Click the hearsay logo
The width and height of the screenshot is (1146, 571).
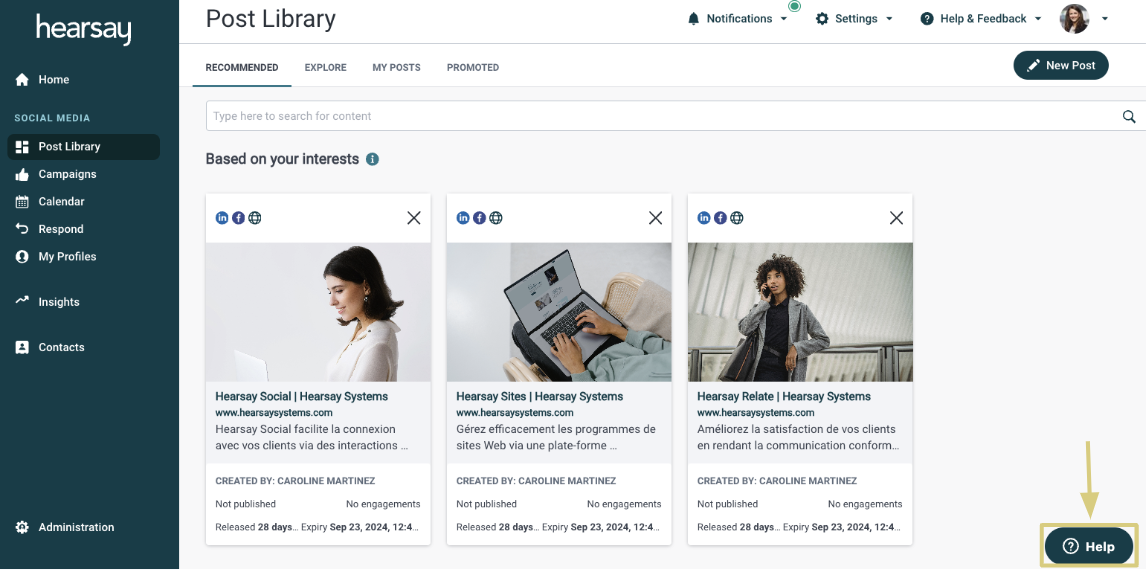tap(84, 29)
